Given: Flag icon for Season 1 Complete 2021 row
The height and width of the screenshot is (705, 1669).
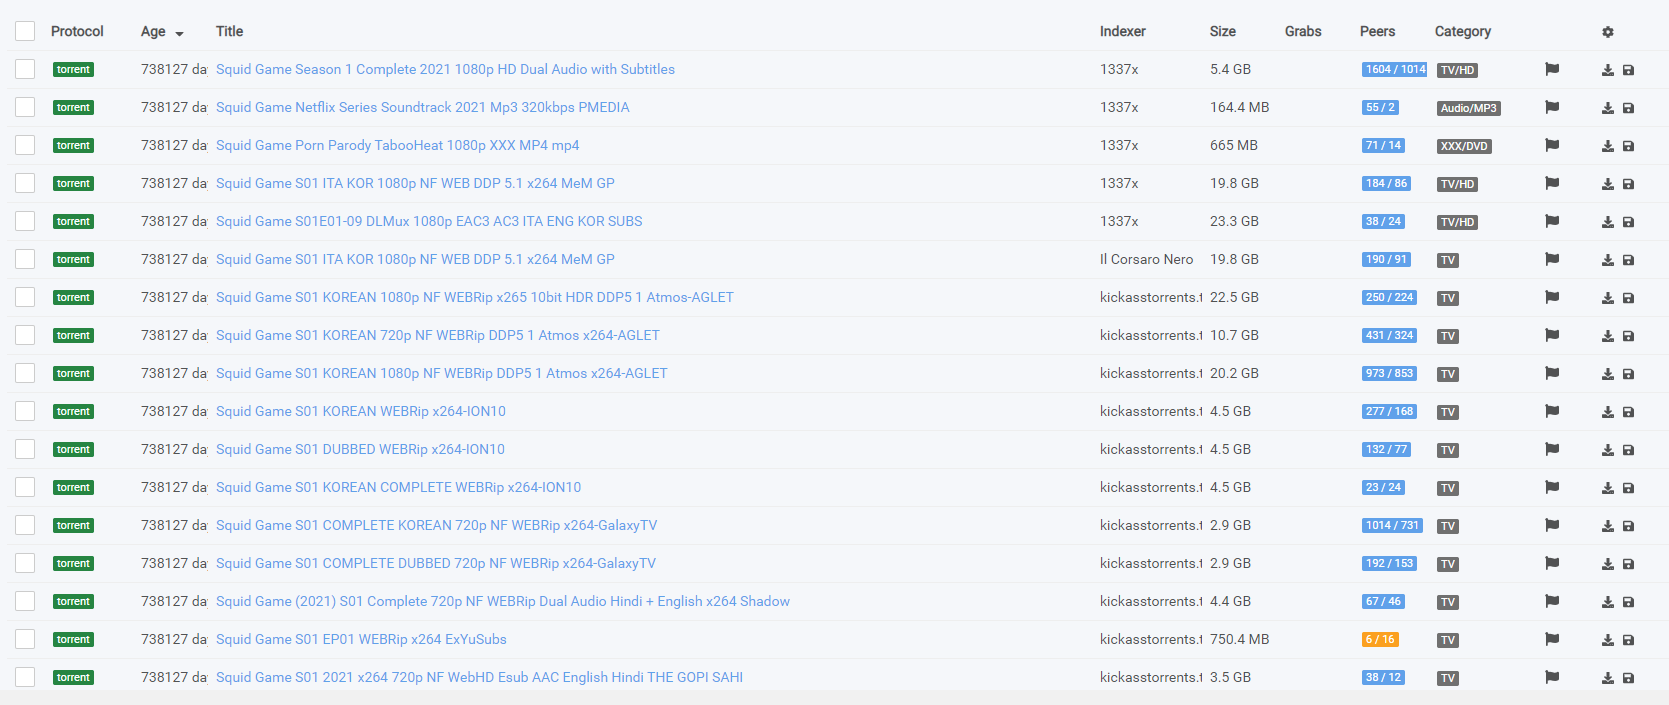Looking at the screenshot, I should tap(1552, 69).
